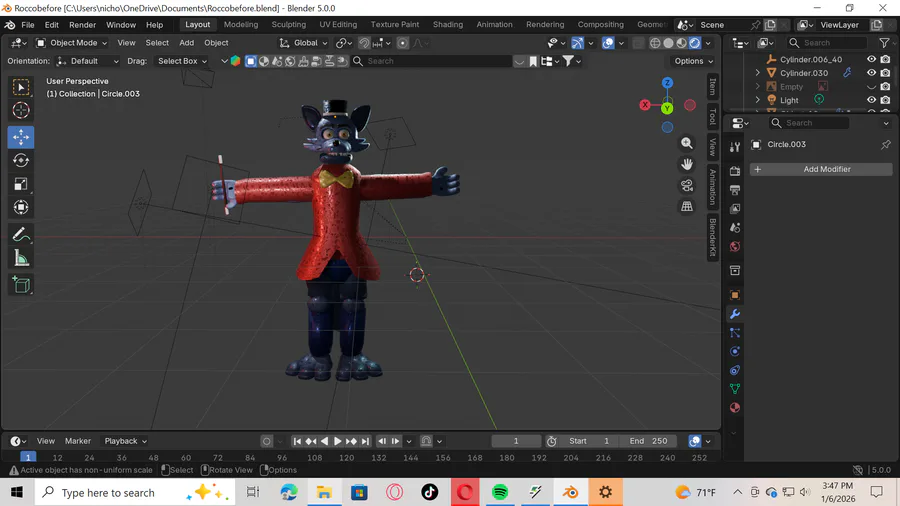
Task: Select the Annotate tool
Action: point(21,235)
